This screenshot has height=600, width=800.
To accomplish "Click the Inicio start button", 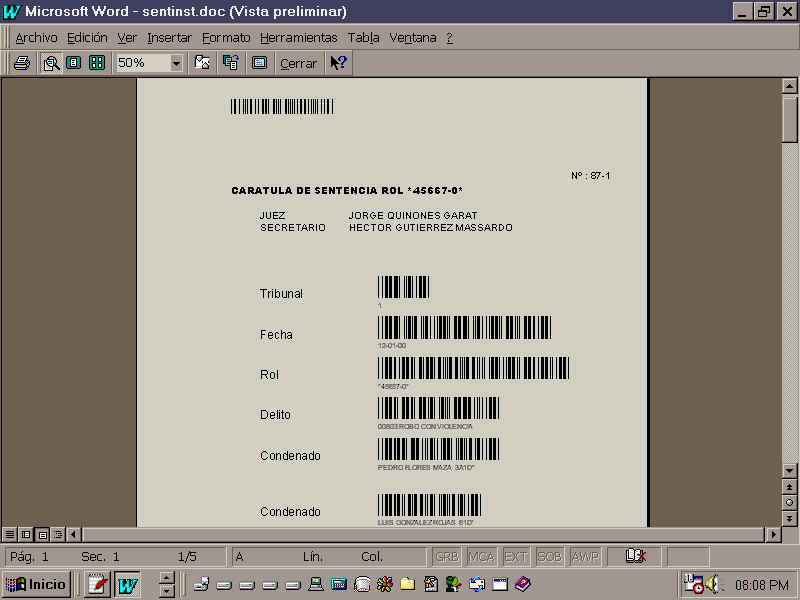I will pyautogui.click(x=37, y=584).
